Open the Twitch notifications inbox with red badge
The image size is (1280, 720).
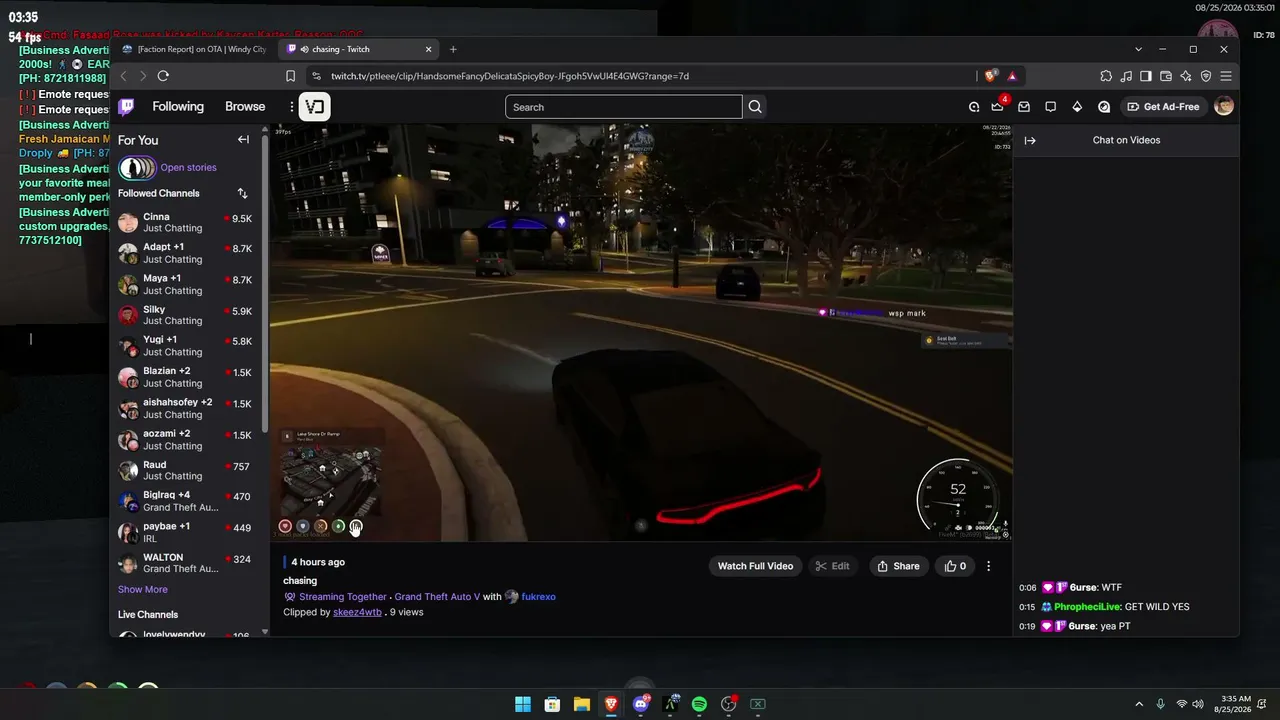998,107
